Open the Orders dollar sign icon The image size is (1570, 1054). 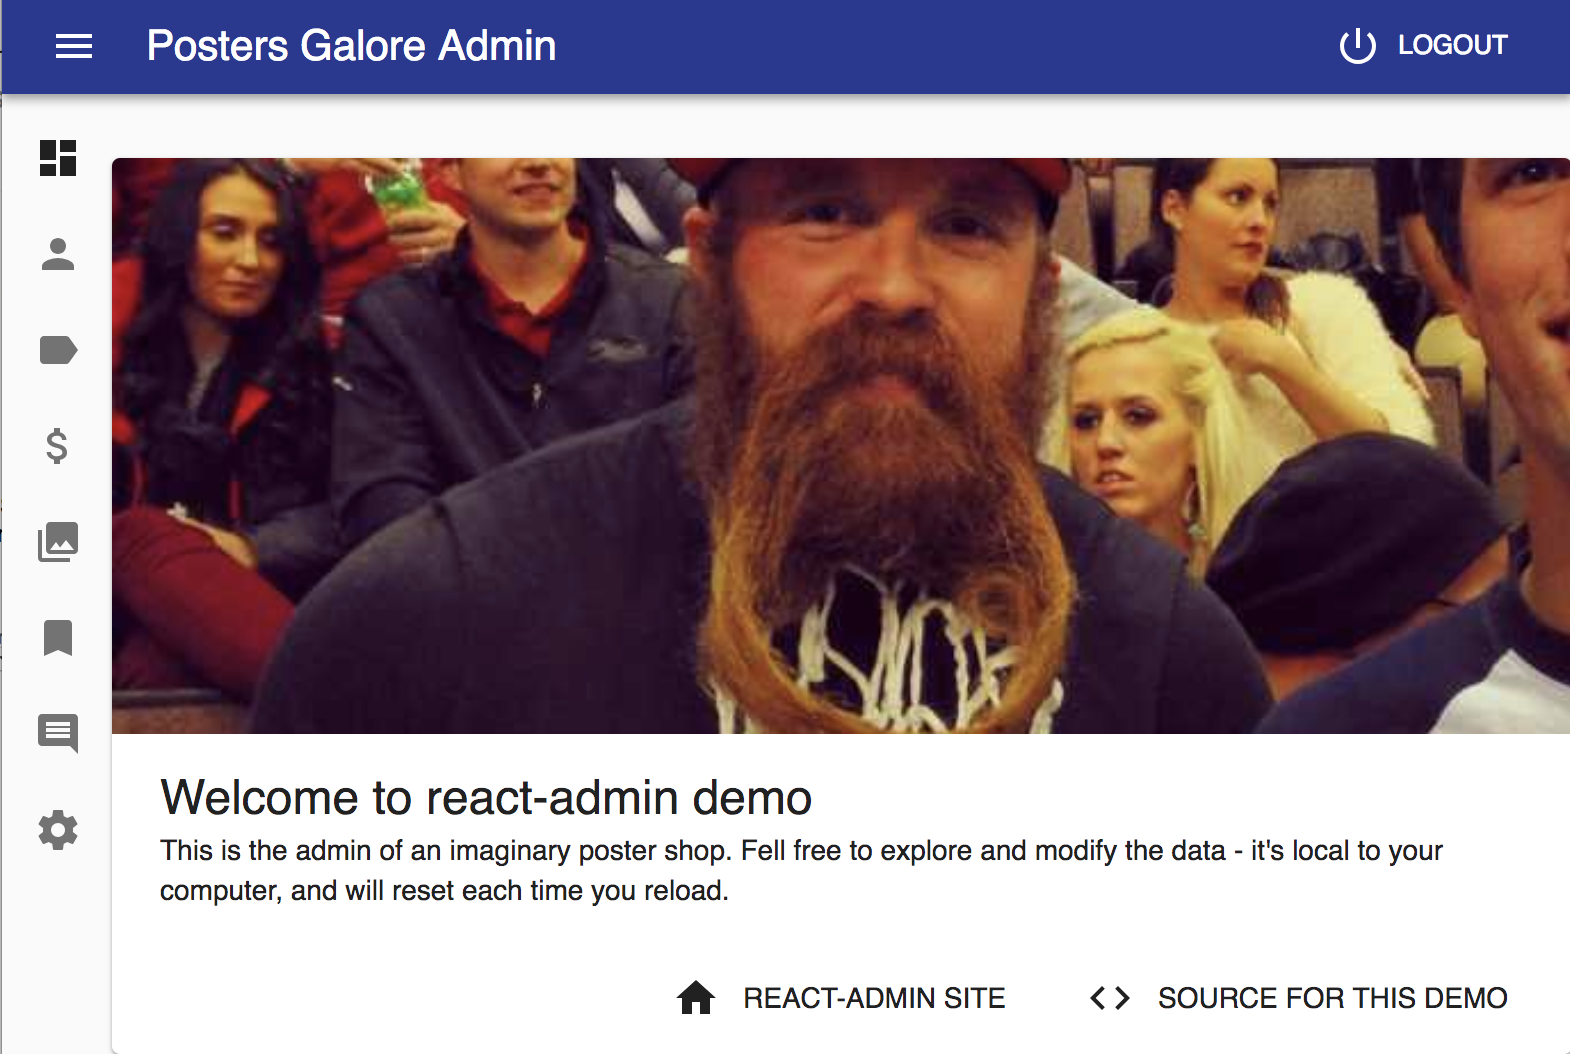[x=58, y=446]
